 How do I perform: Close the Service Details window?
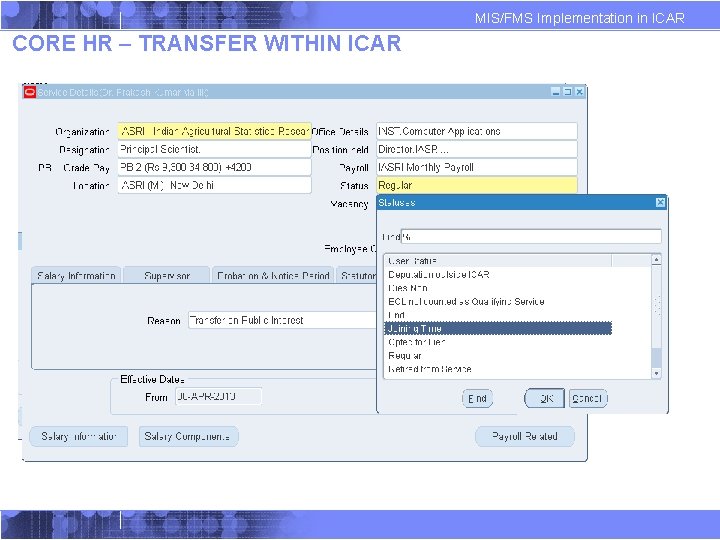(579, 92)
